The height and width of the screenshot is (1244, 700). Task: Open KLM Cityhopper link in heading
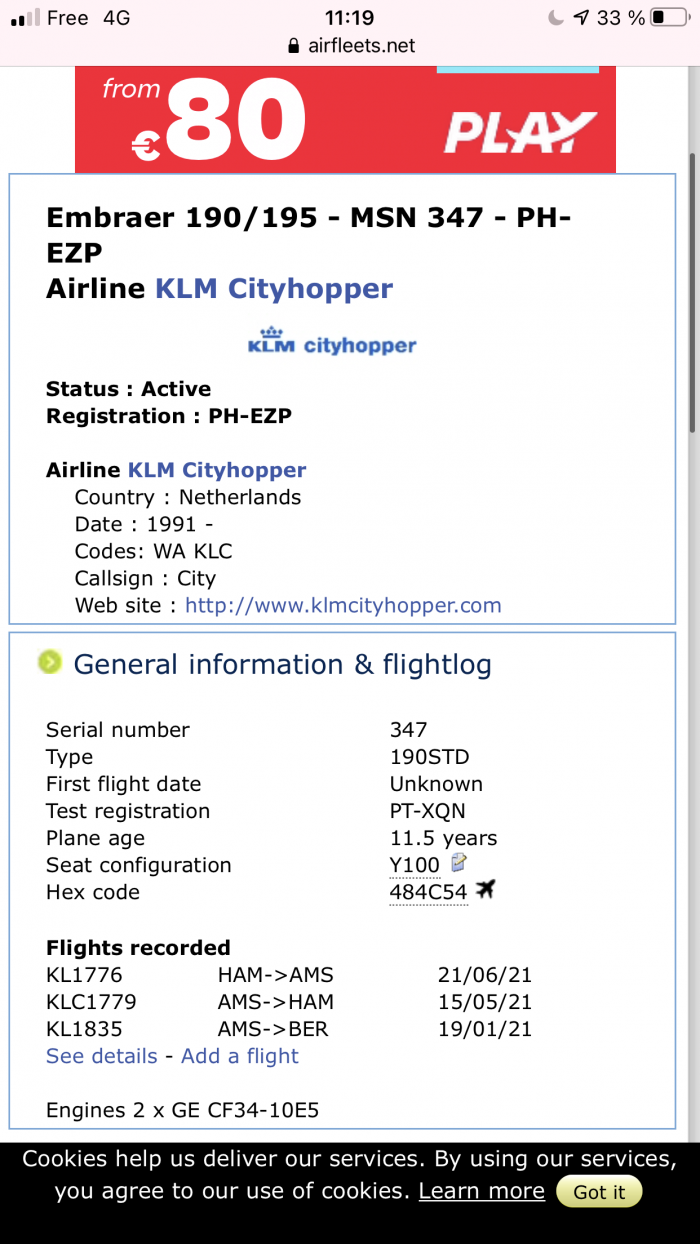[274, 289]
